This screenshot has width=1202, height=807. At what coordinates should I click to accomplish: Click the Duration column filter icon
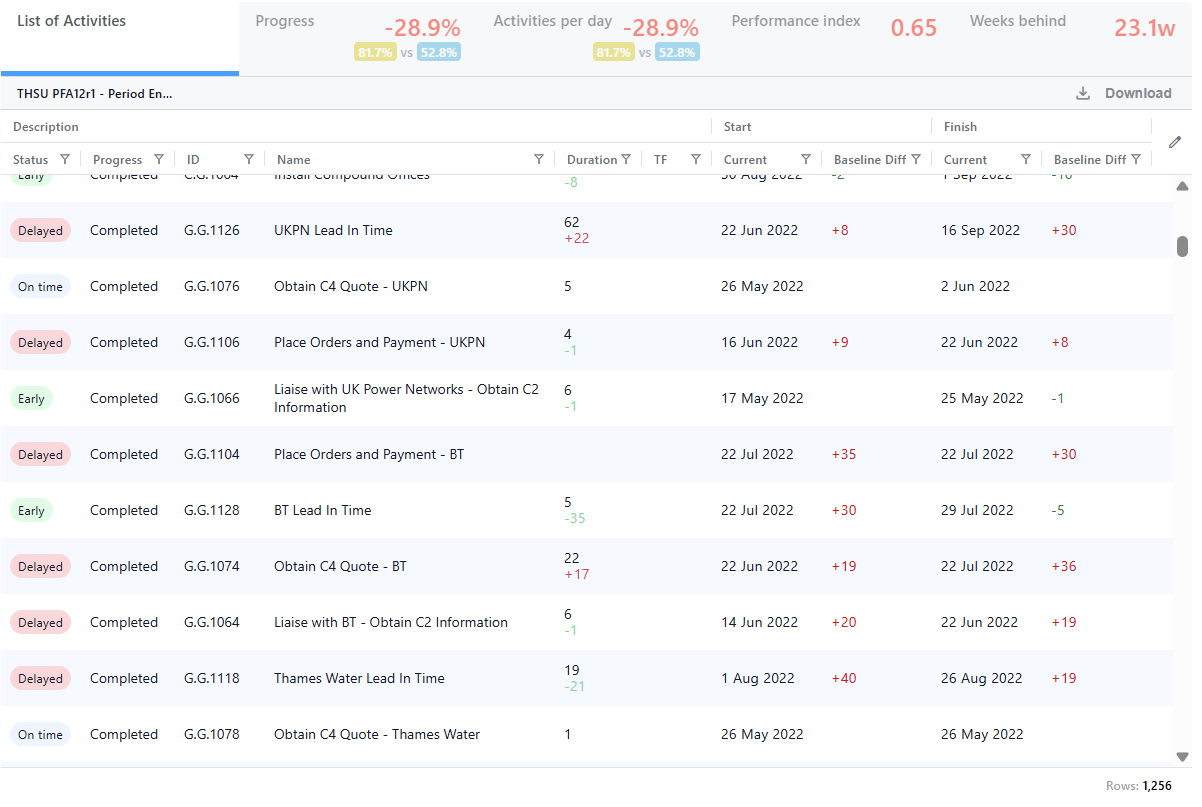626,159
